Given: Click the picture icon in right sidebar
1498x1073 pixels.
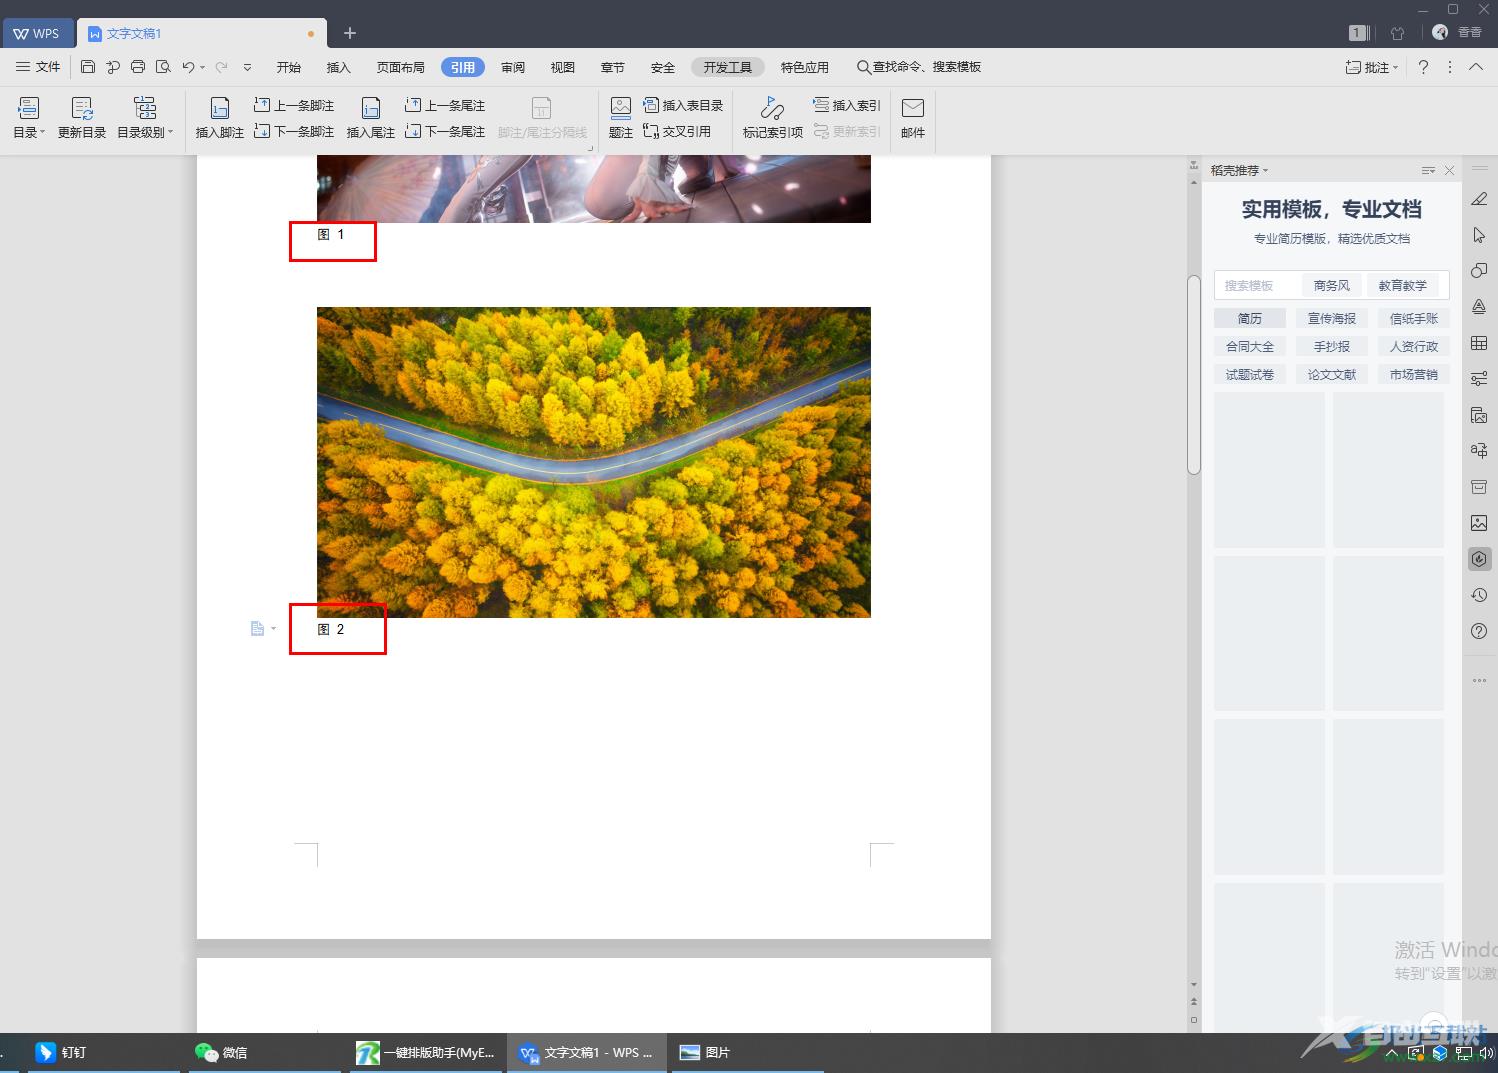Looking at the screenshot, I should [1480, 523].
